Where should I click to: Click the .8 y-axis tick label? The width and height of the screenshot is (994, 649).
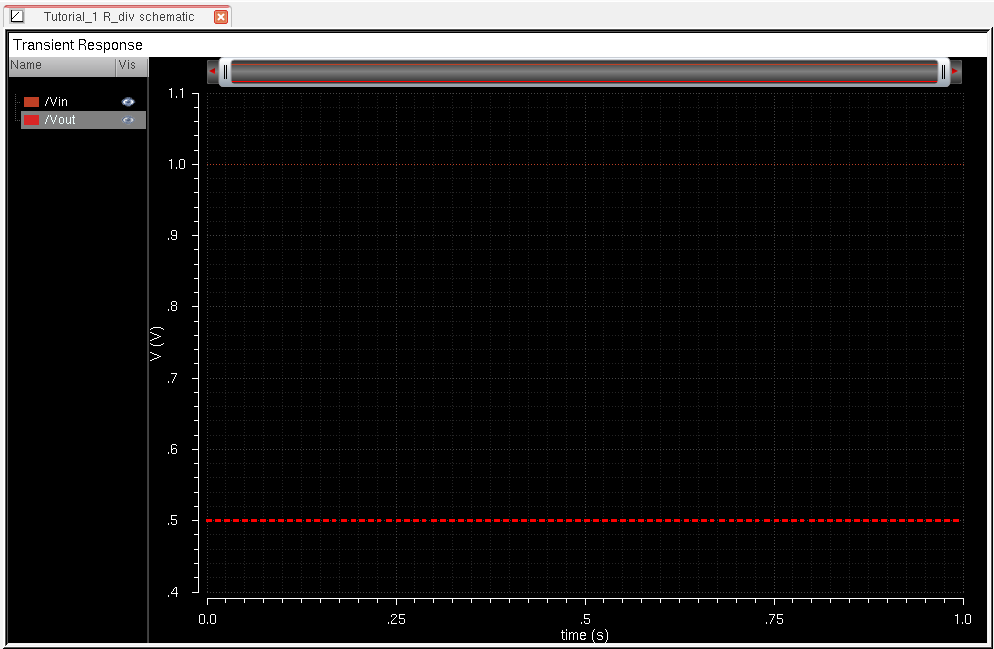(x=172, y=307)
